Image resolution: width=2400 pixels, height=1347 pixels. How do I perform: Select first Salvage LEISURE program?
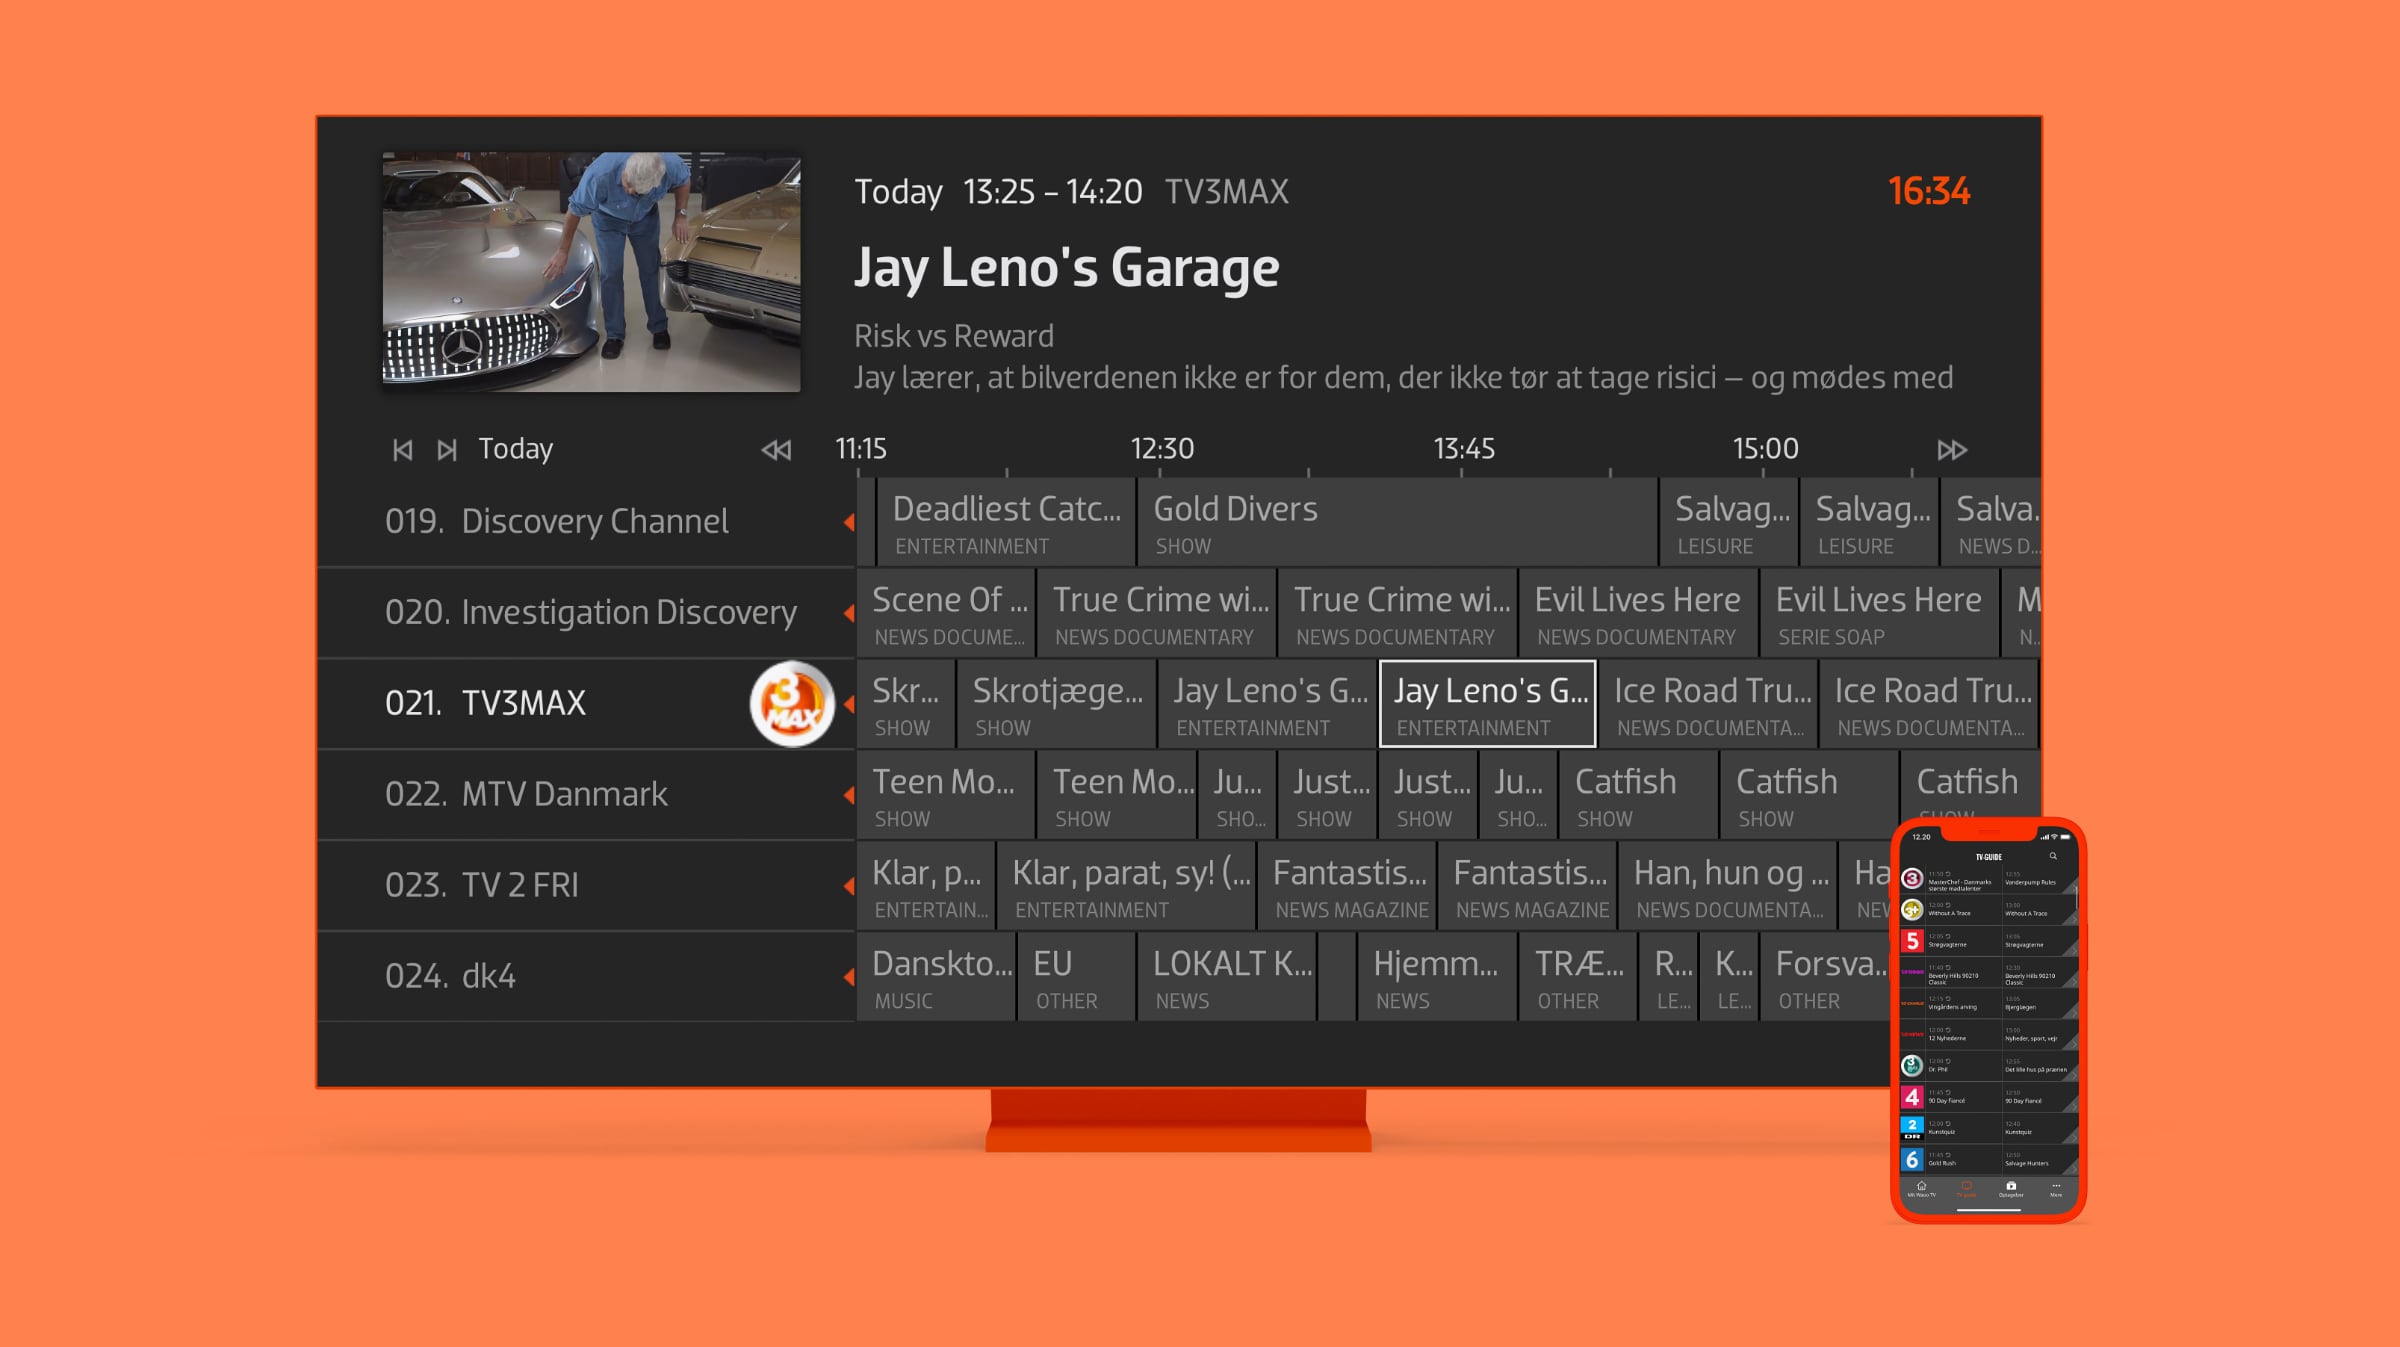[1729, 522]
